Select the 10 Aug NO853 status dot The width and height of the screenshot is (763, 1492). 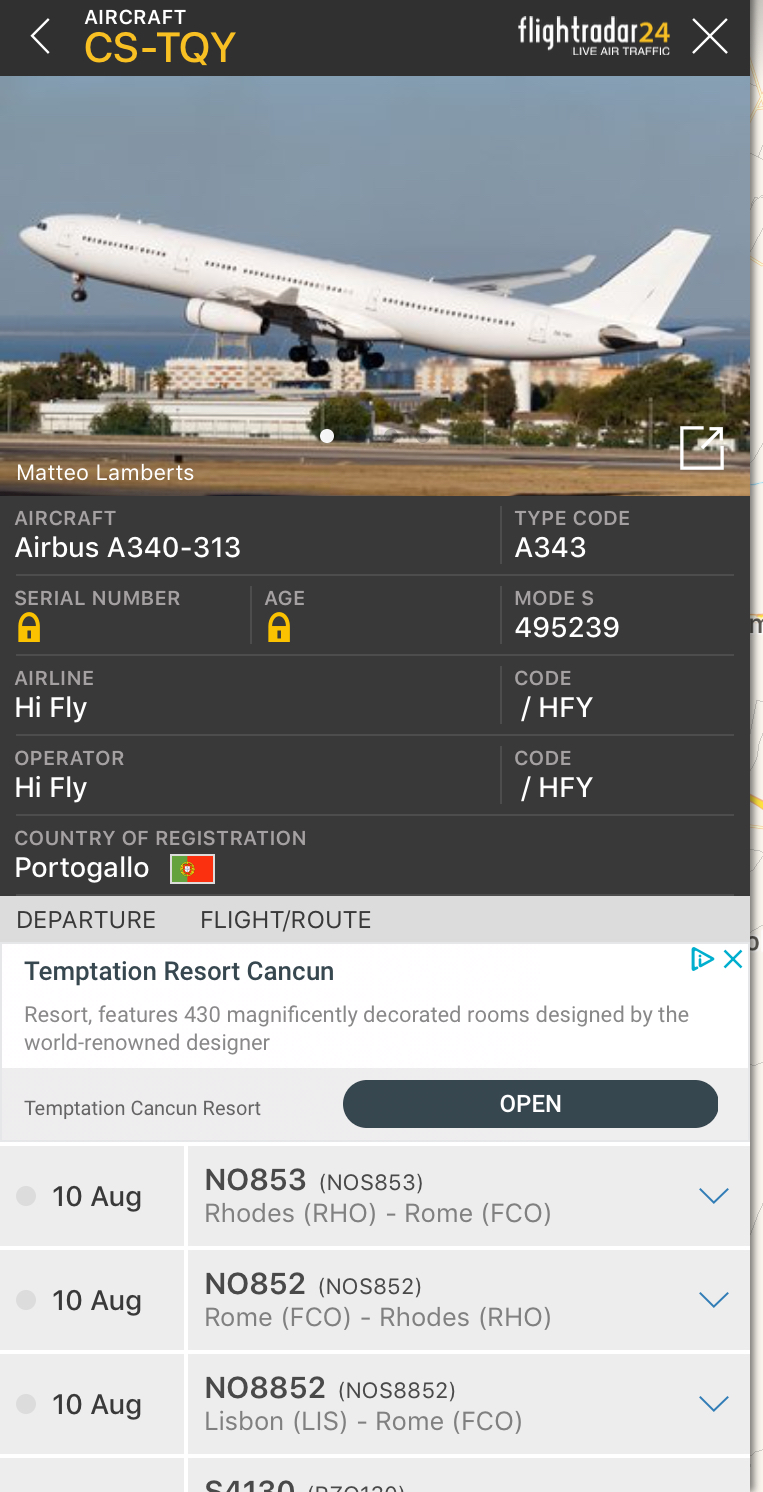pyautogui.click(x=27, y=1196)
